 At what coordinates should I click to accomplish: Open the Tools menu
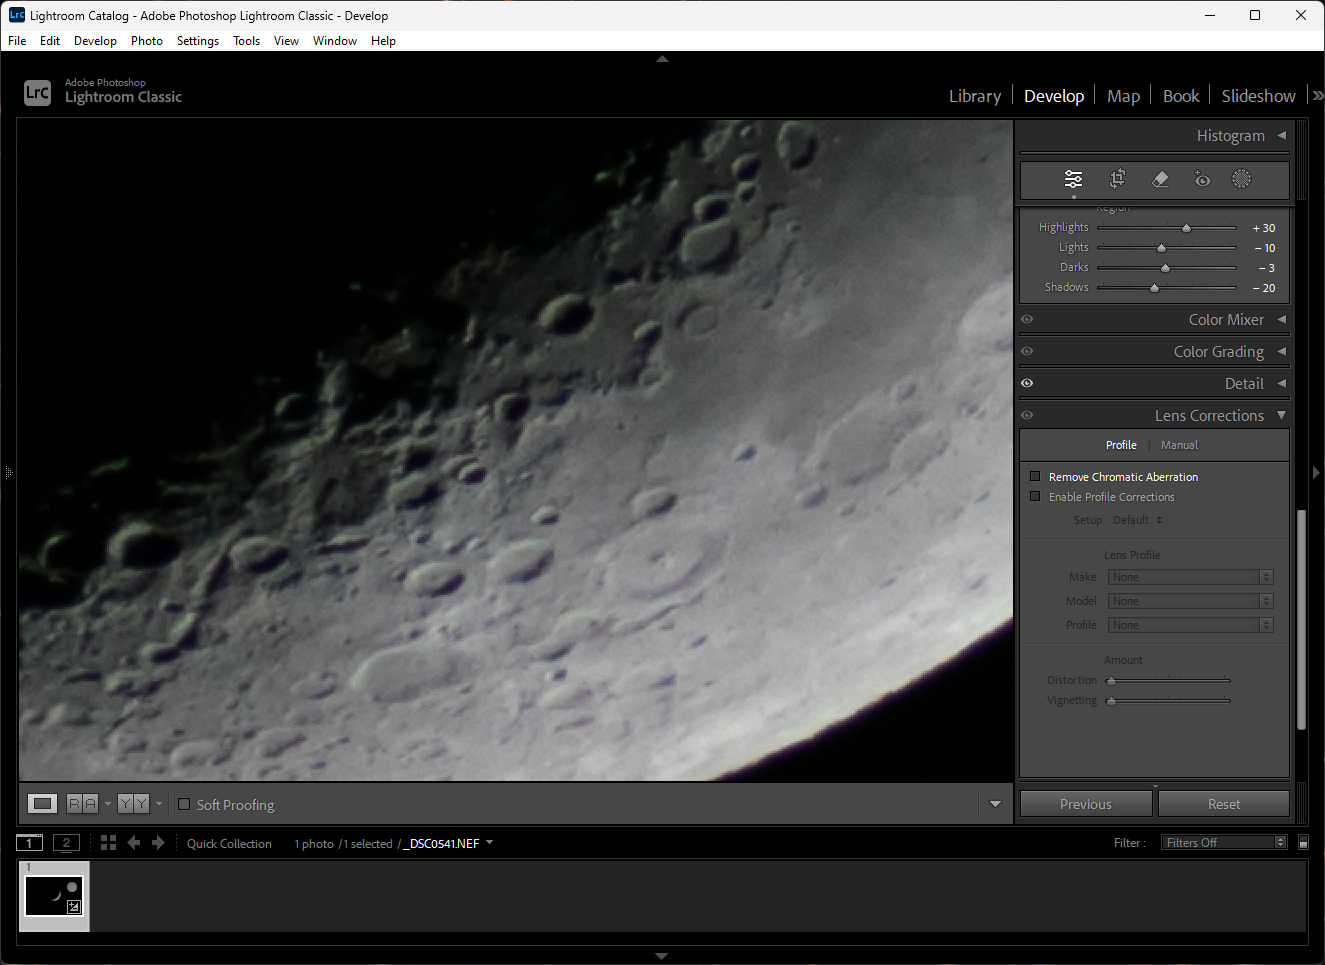click(x=246, y=41)
